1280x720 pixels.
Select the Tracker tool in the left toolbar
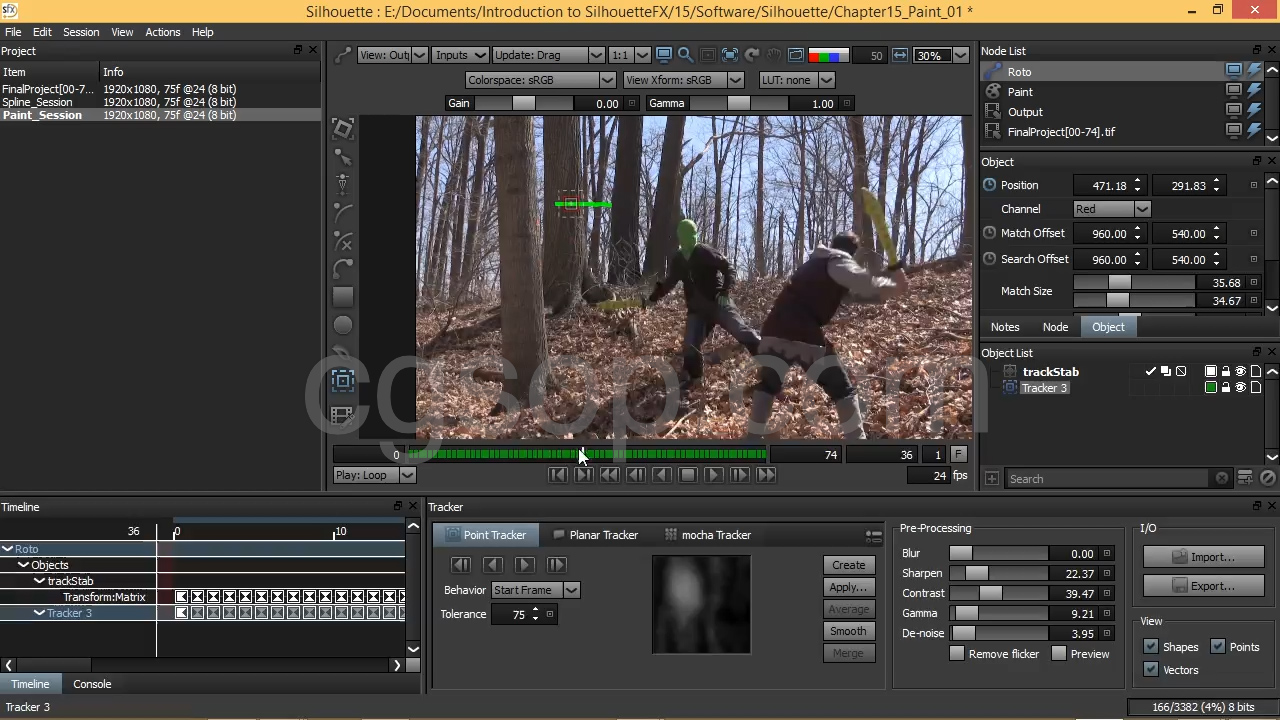[343, 380]
